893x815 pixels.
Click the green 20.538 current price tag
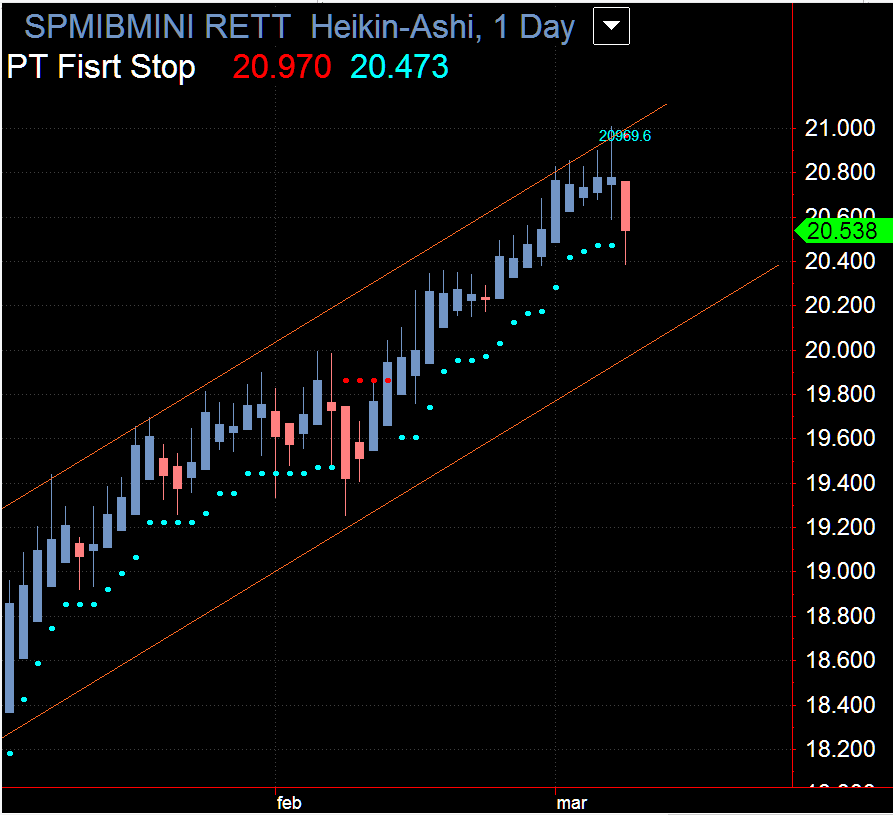[x=843, y=231]
